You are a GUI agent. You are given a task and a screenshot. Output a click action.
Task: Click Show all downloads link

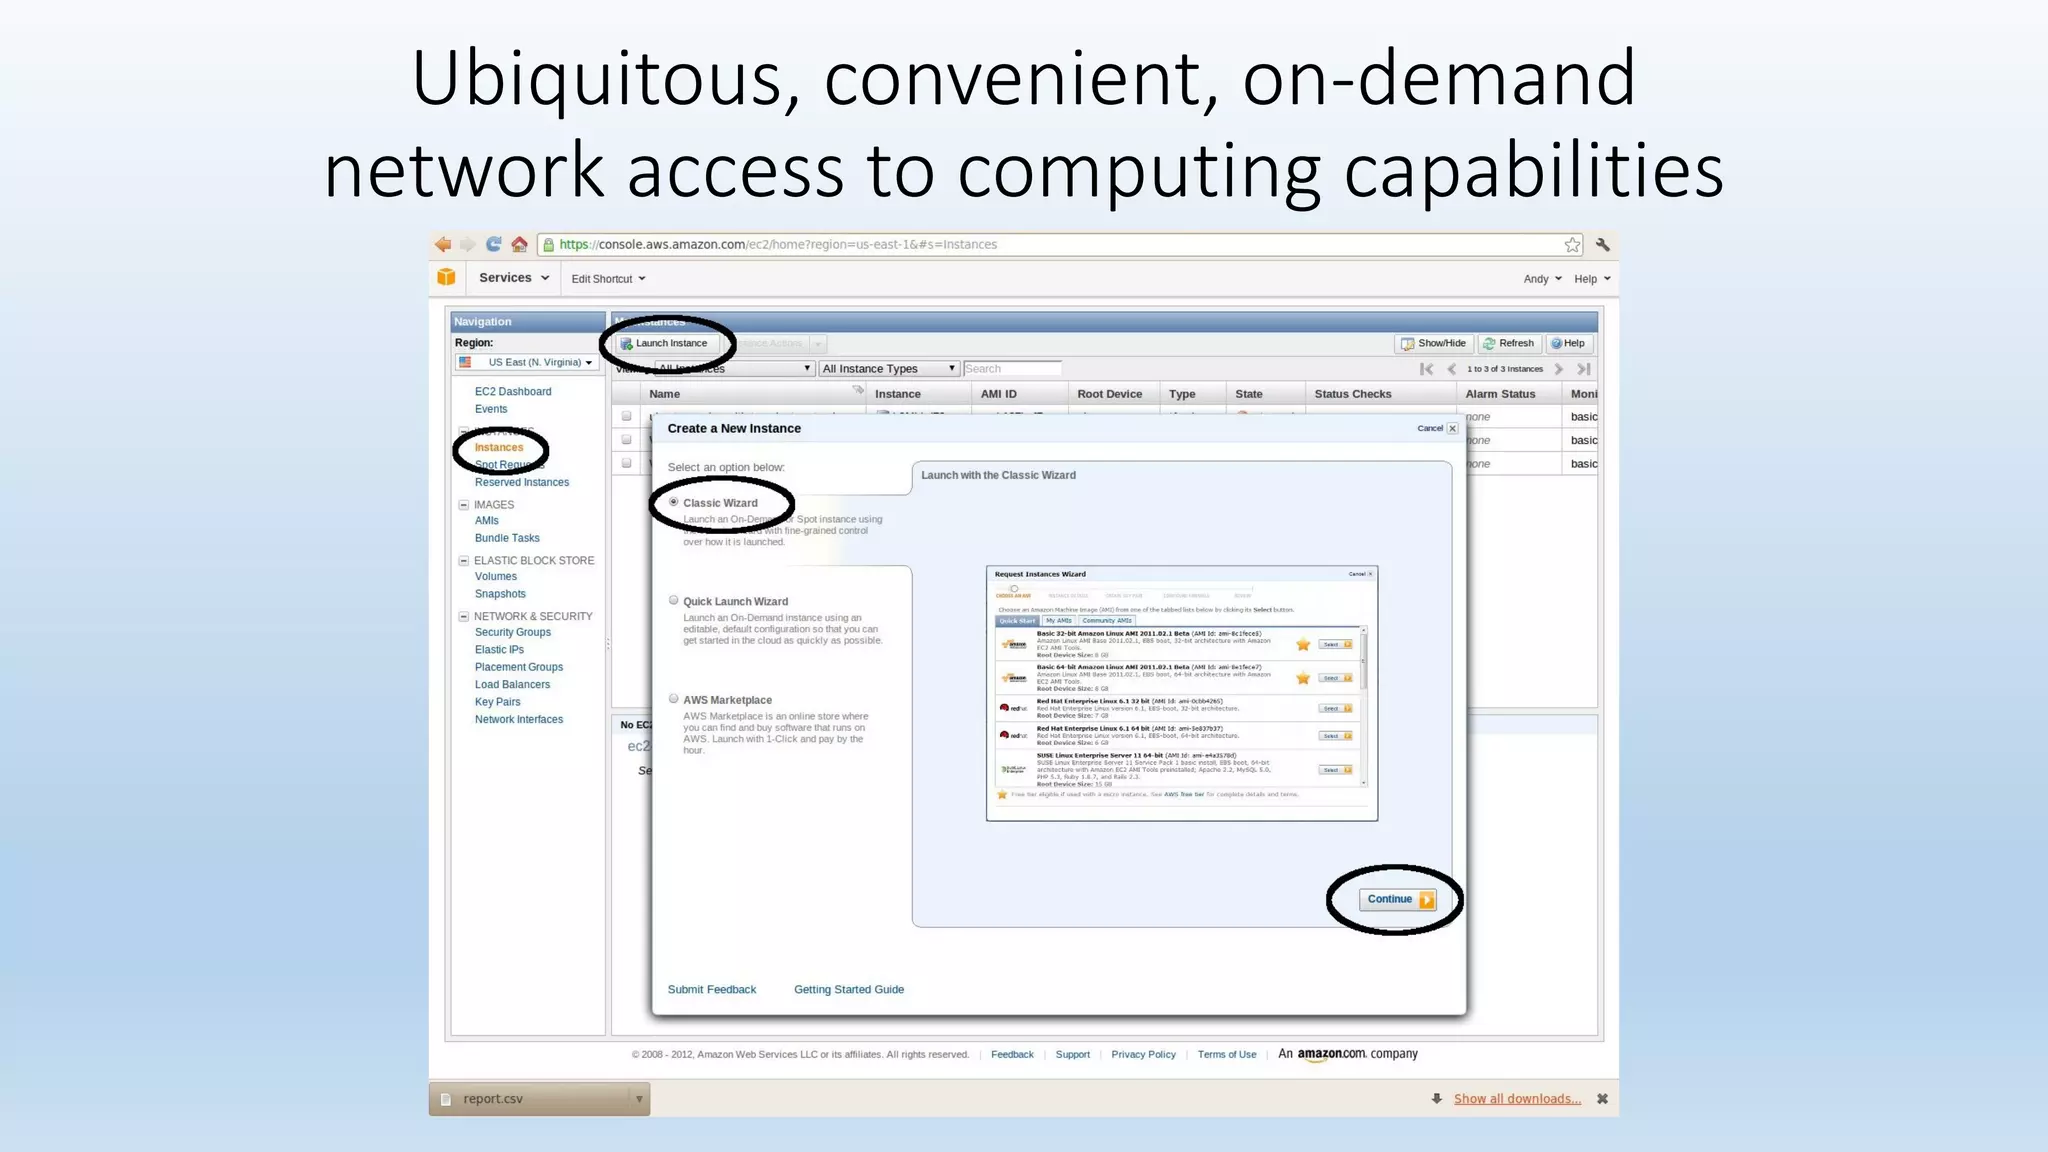(1517, 1099)
